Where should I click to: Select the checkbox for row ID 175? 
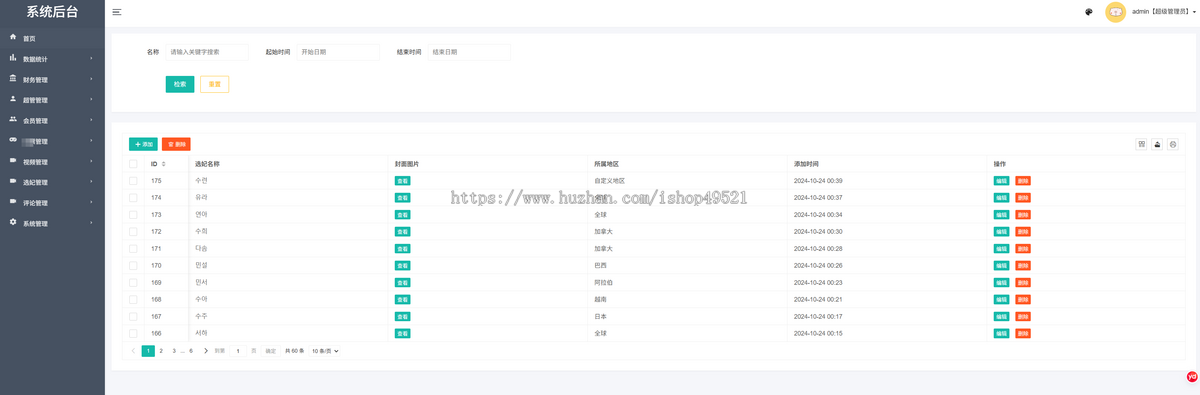pos(133,180)
